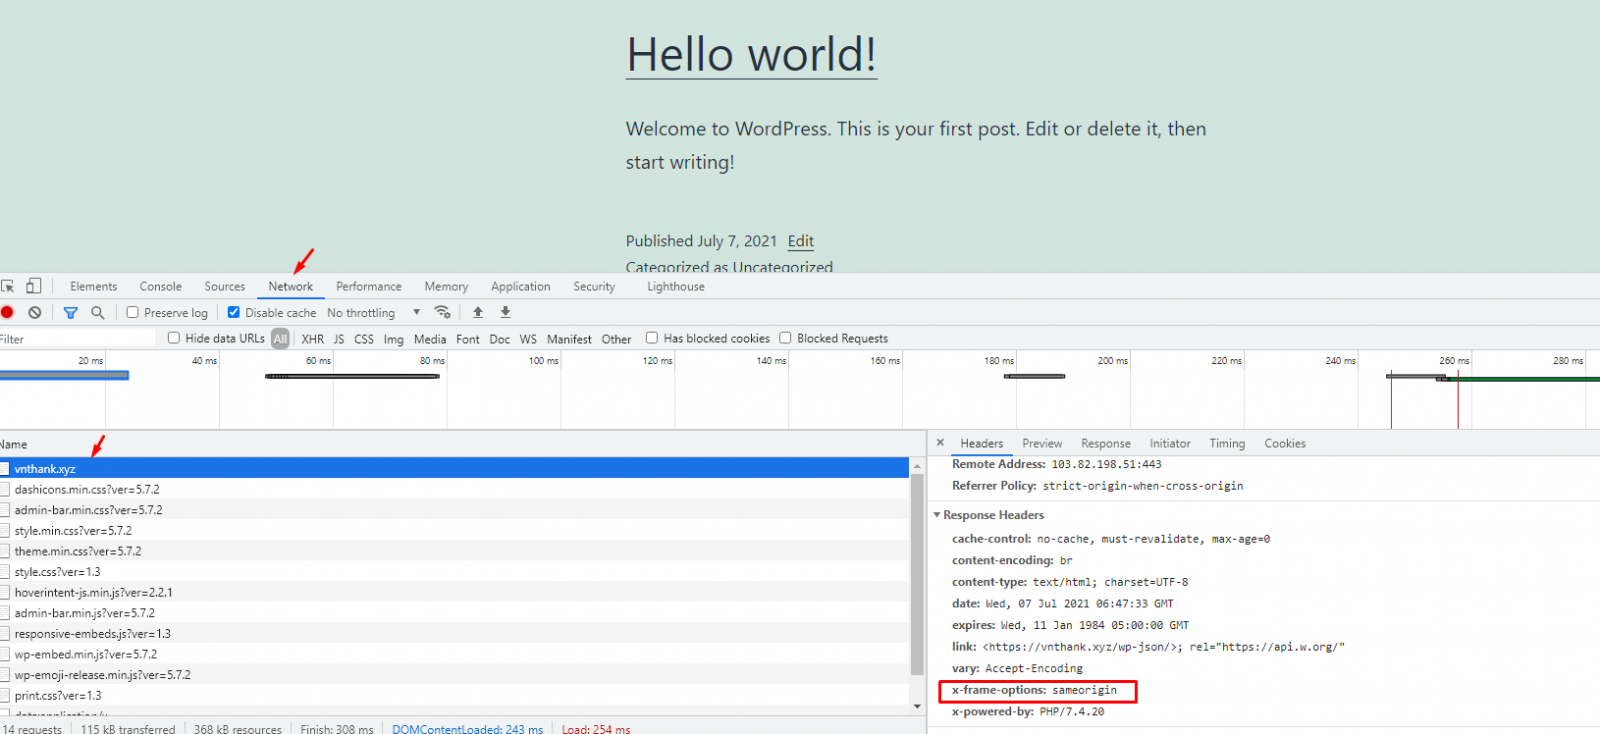Check the Hide data URLs box
The image size is (1600, 734).
[174, 338]
